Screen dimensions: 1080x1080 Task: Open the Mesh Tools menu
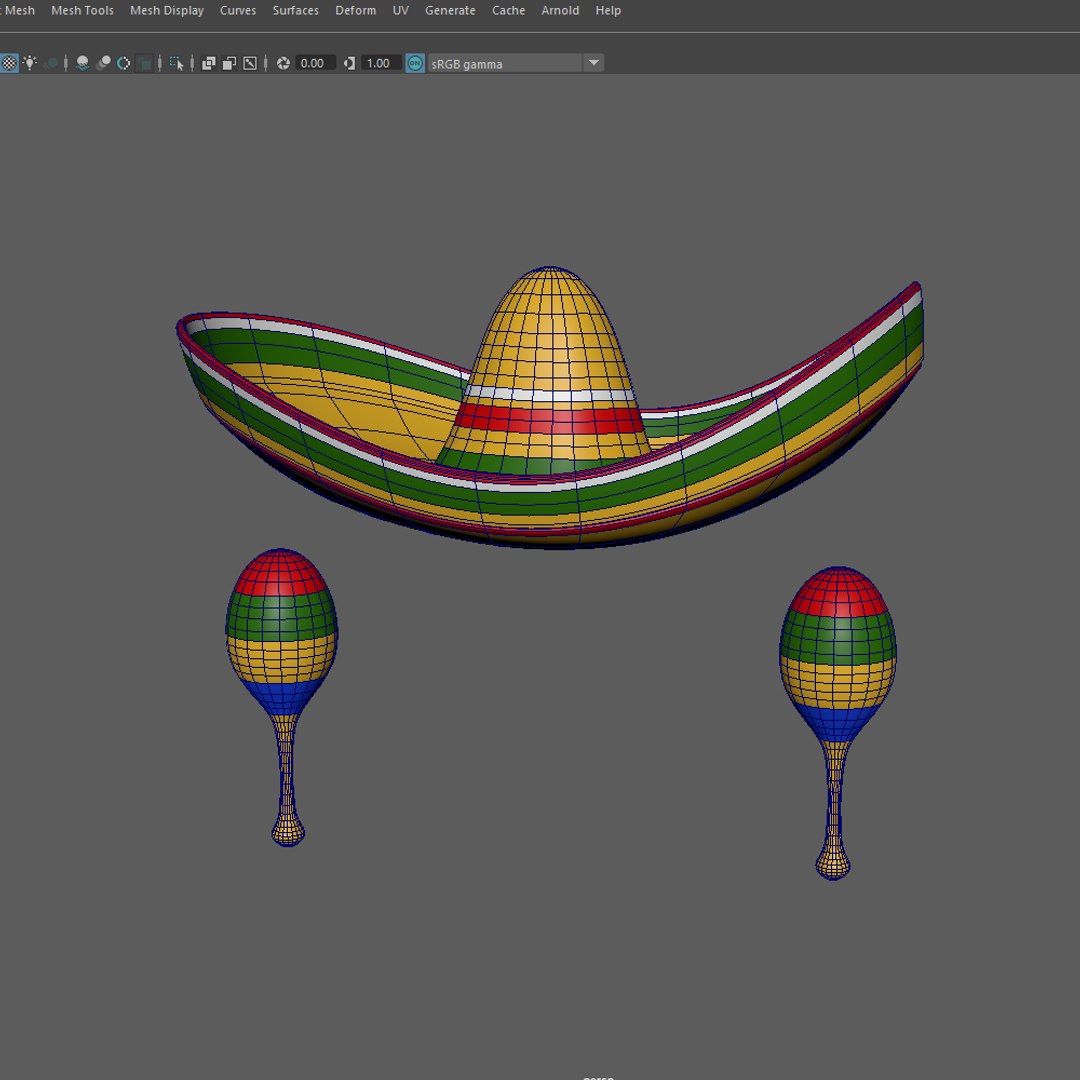click(83, 10)
